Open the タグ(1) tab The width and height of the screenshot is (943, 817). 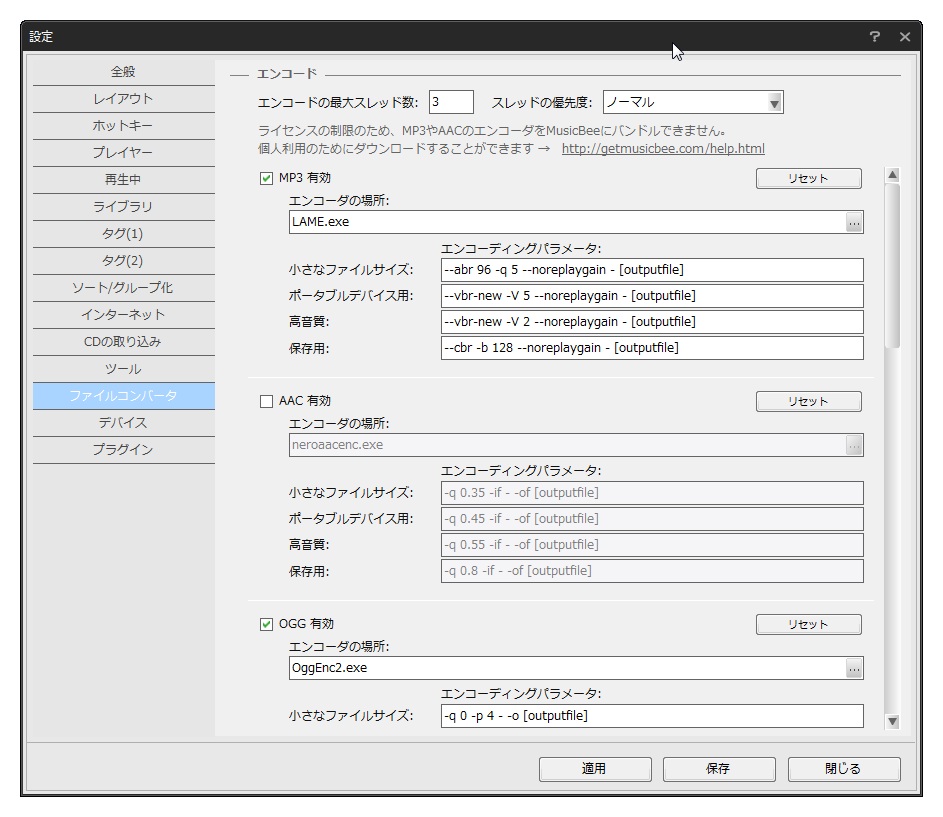tap(123, 234)
